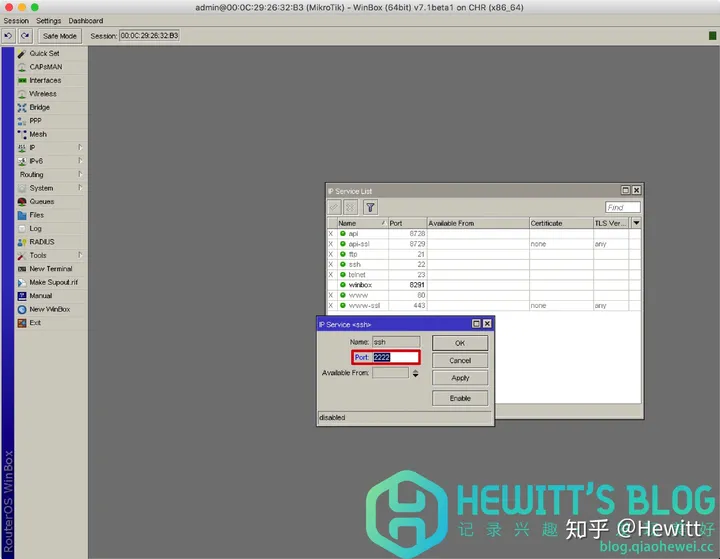720x559 pixels.
Task: Click the Undo toolbar arrow
Action: click(8, 36)
